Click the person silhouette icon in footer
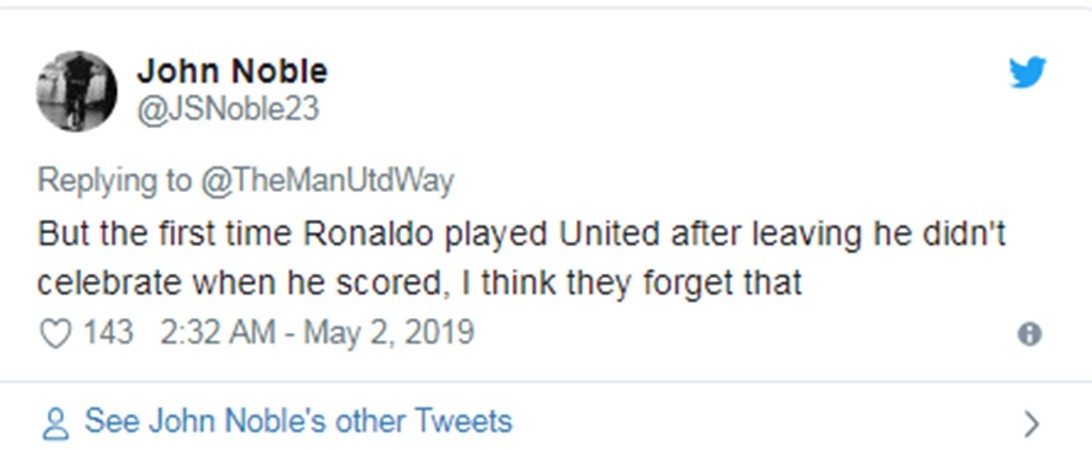The image size is (1092, 450). pyautogui.click(x=55, y=423)
